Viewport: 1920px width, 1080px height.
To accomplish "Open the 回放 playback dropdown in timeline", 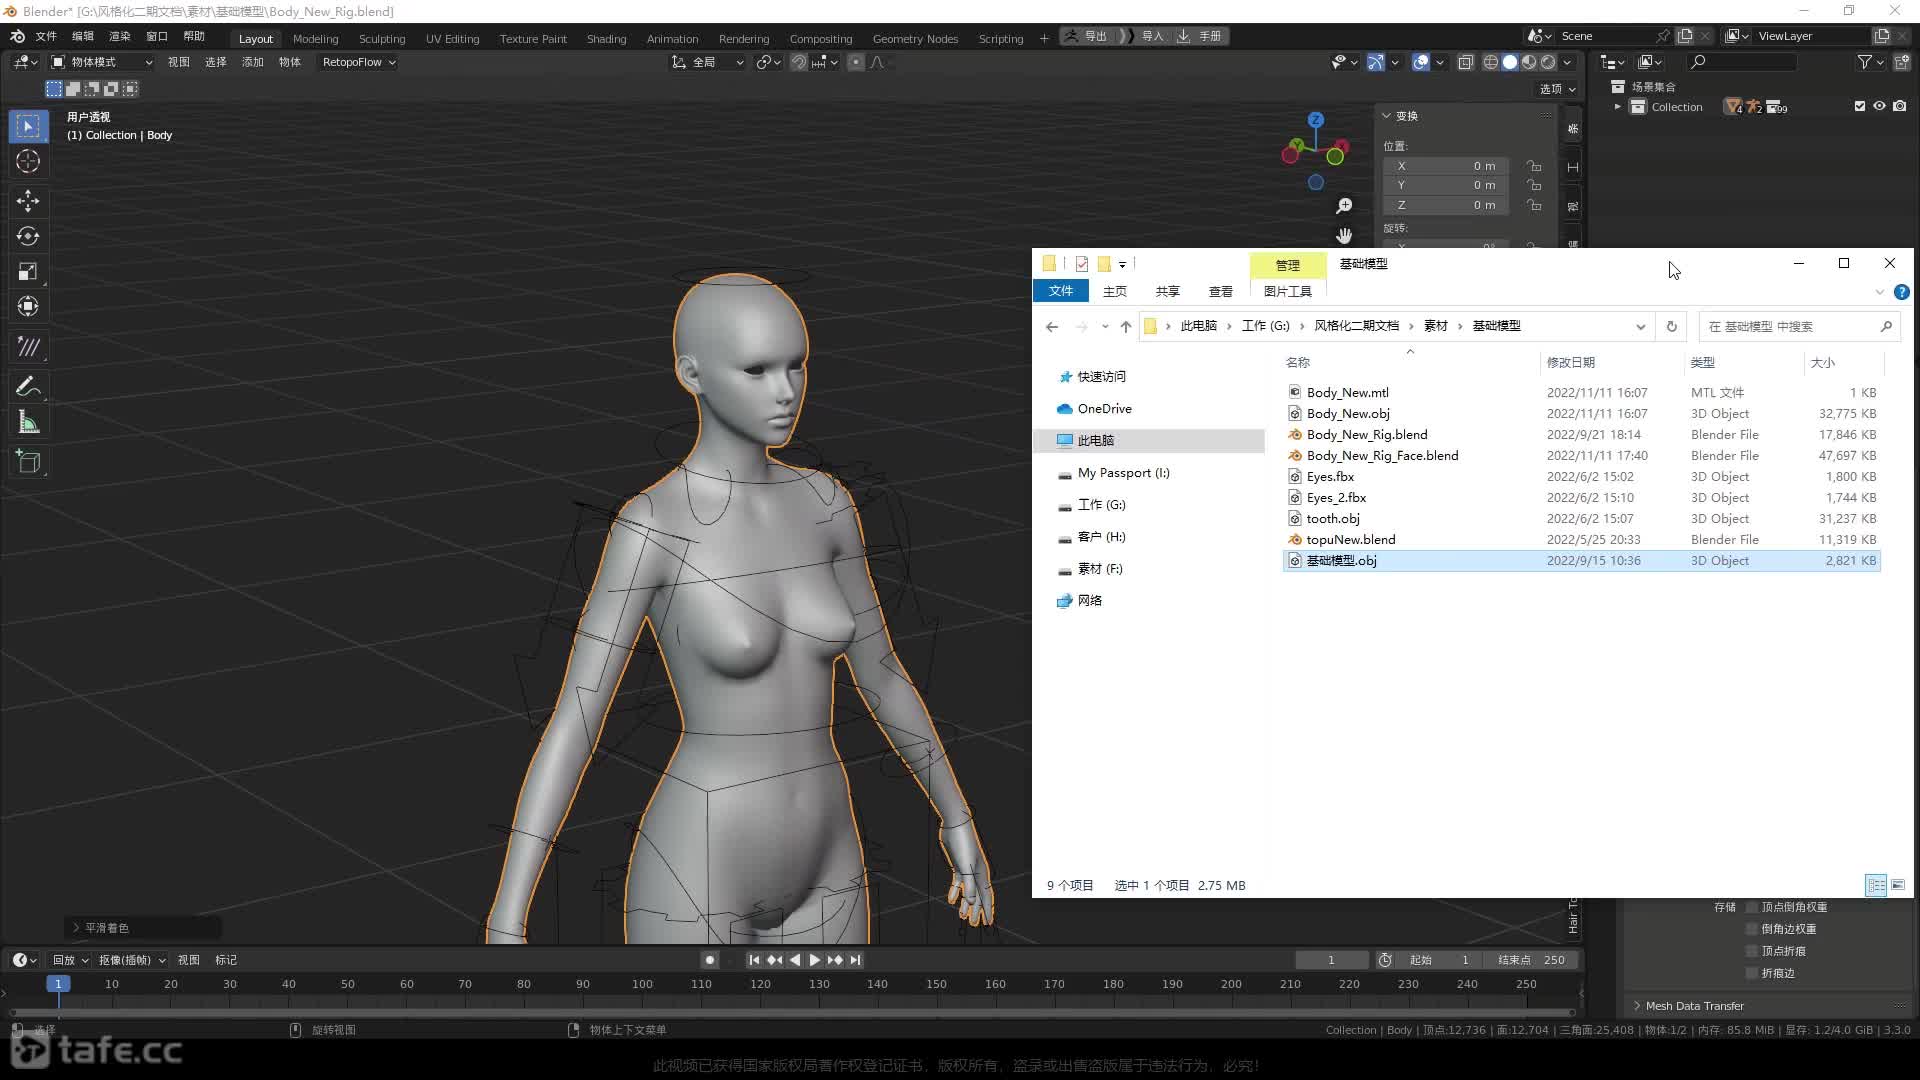I will tap(70, 960).
